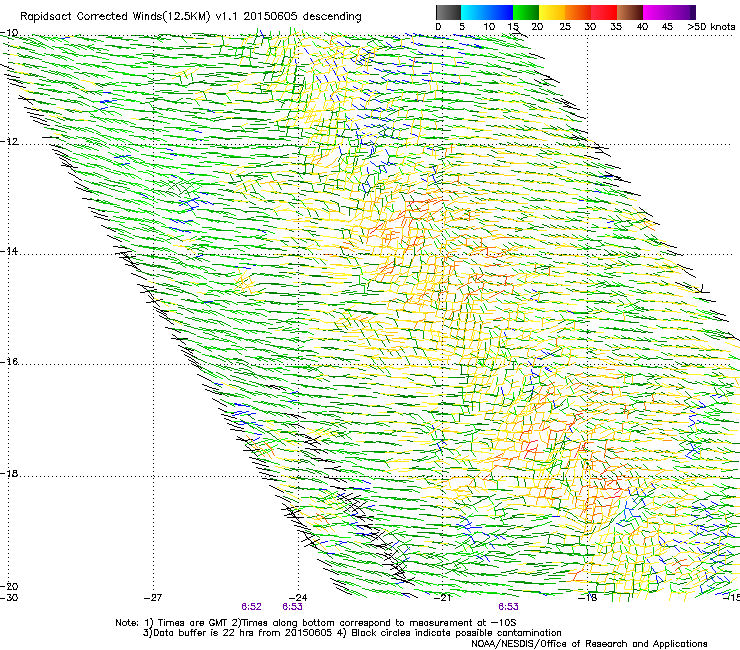Select the green 15–20 knots legend segment

click(x=526, y=12)
